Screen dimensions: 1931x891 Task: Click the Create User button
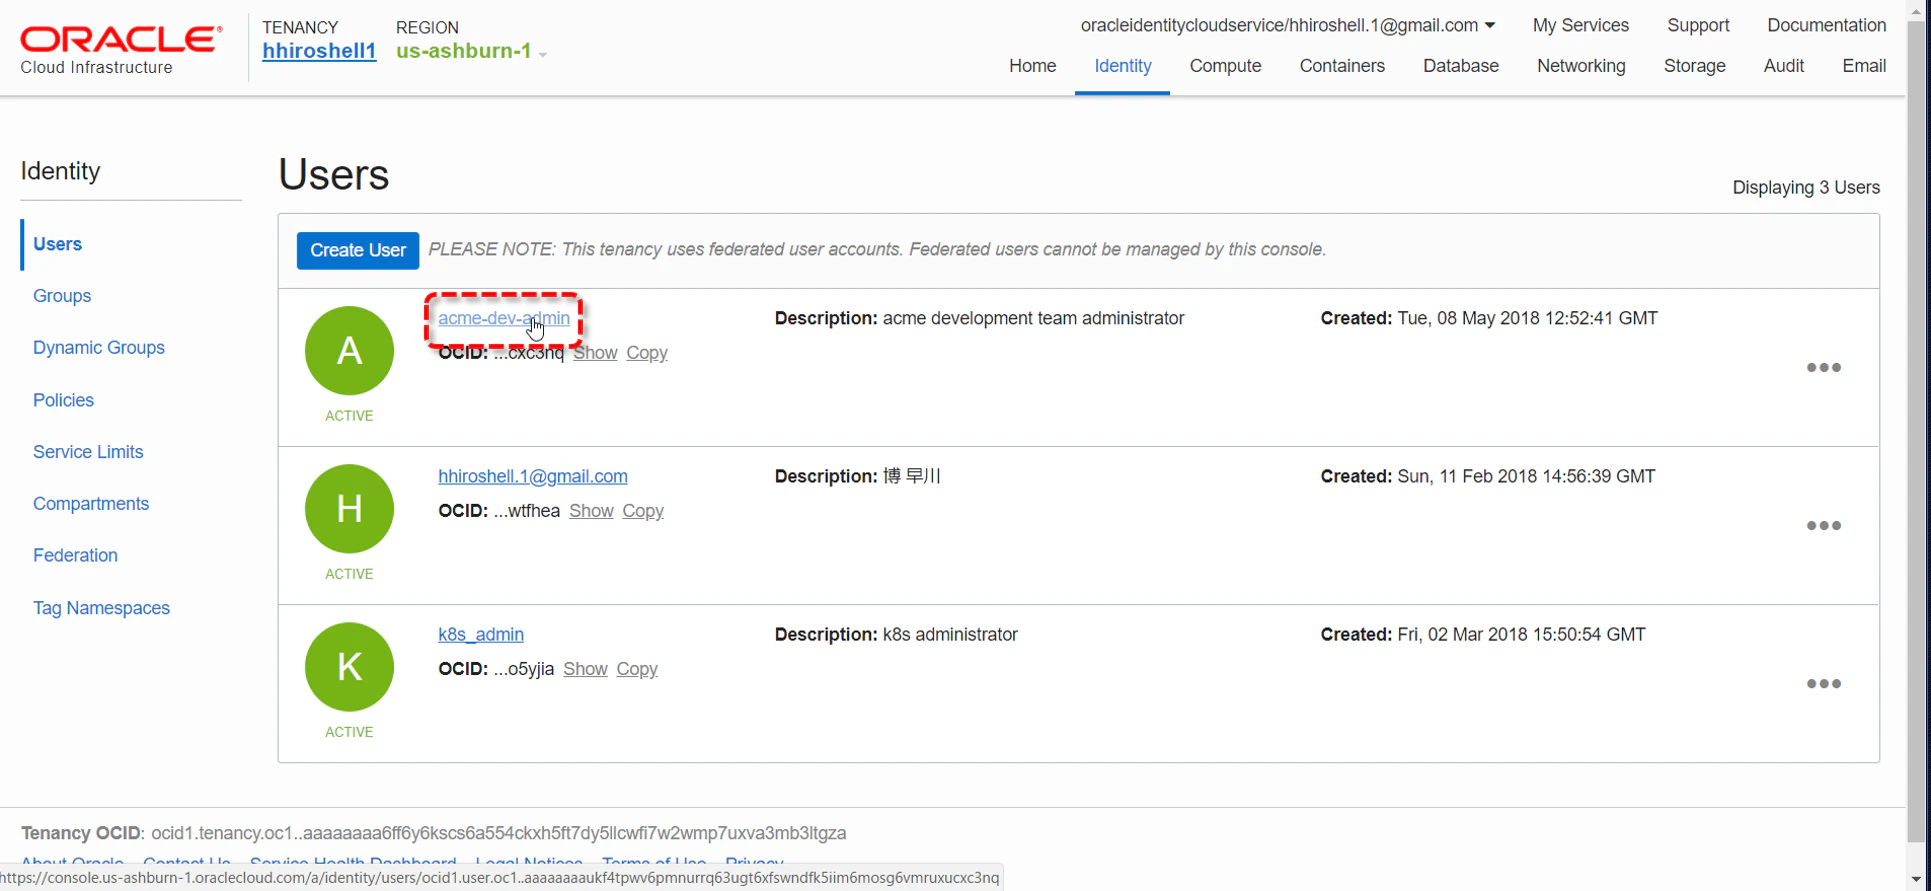358,250
